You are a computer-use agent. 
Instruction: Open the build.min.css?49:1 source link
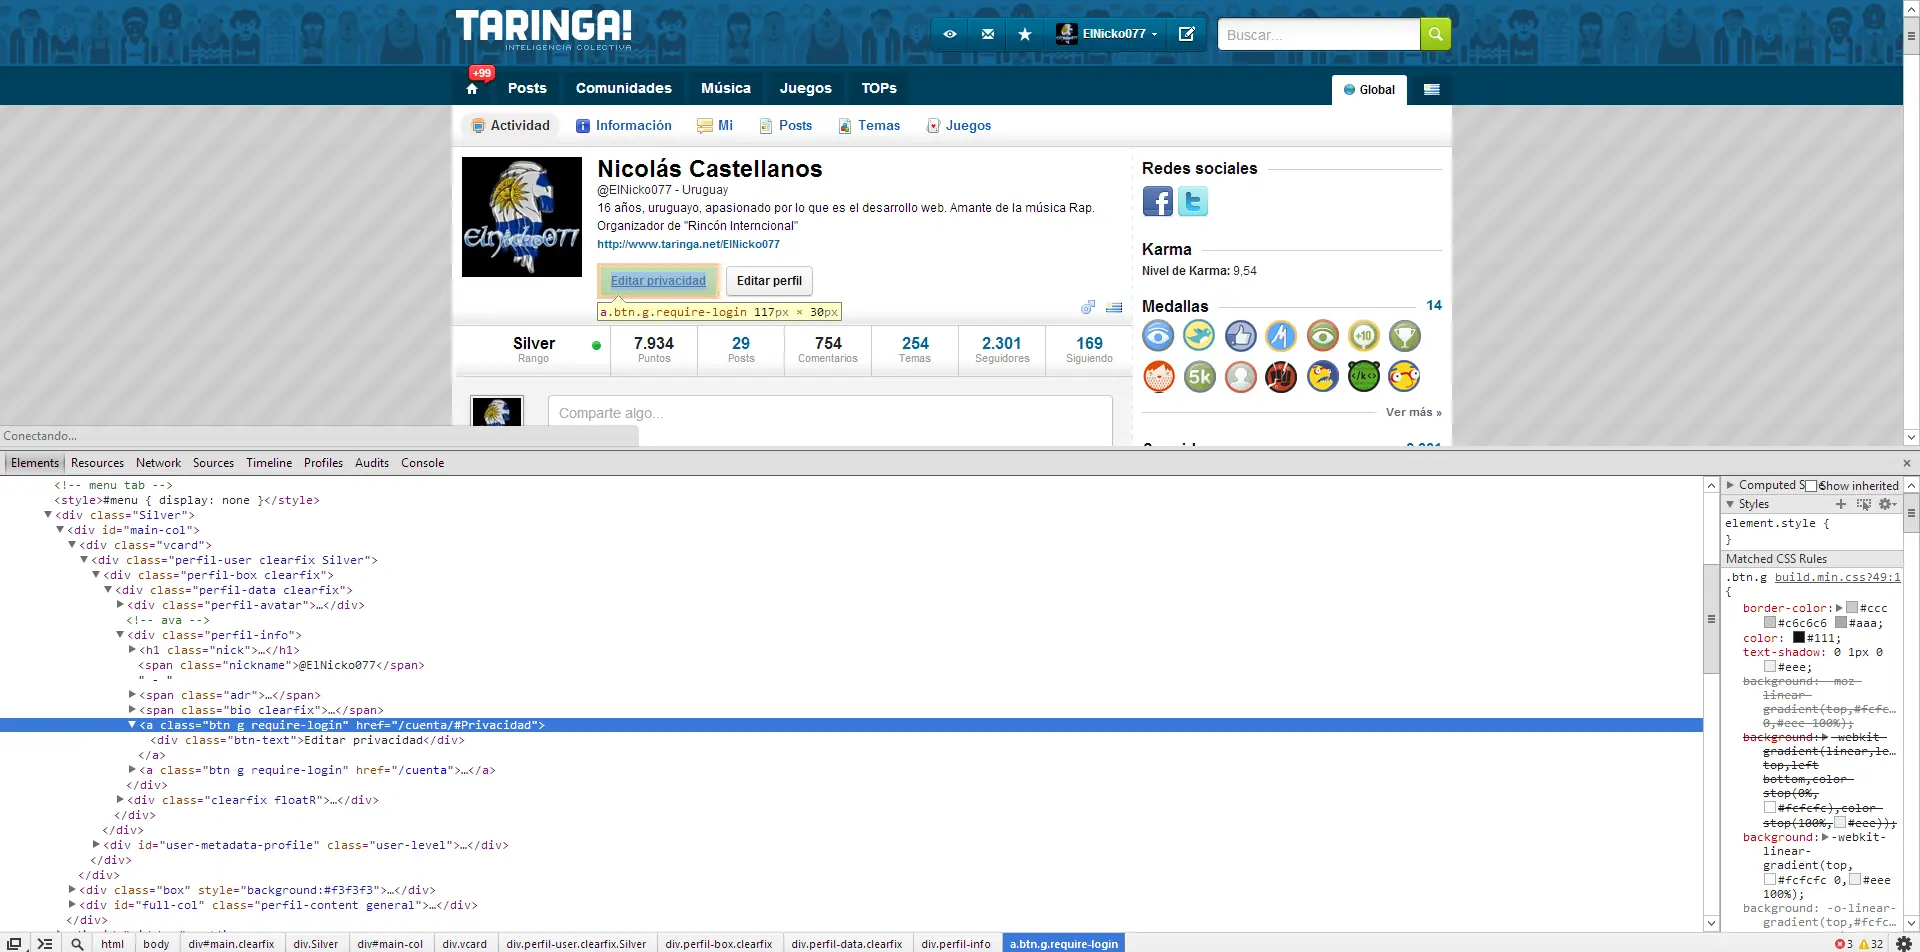pyautogui.click(x=1838, y=577)
